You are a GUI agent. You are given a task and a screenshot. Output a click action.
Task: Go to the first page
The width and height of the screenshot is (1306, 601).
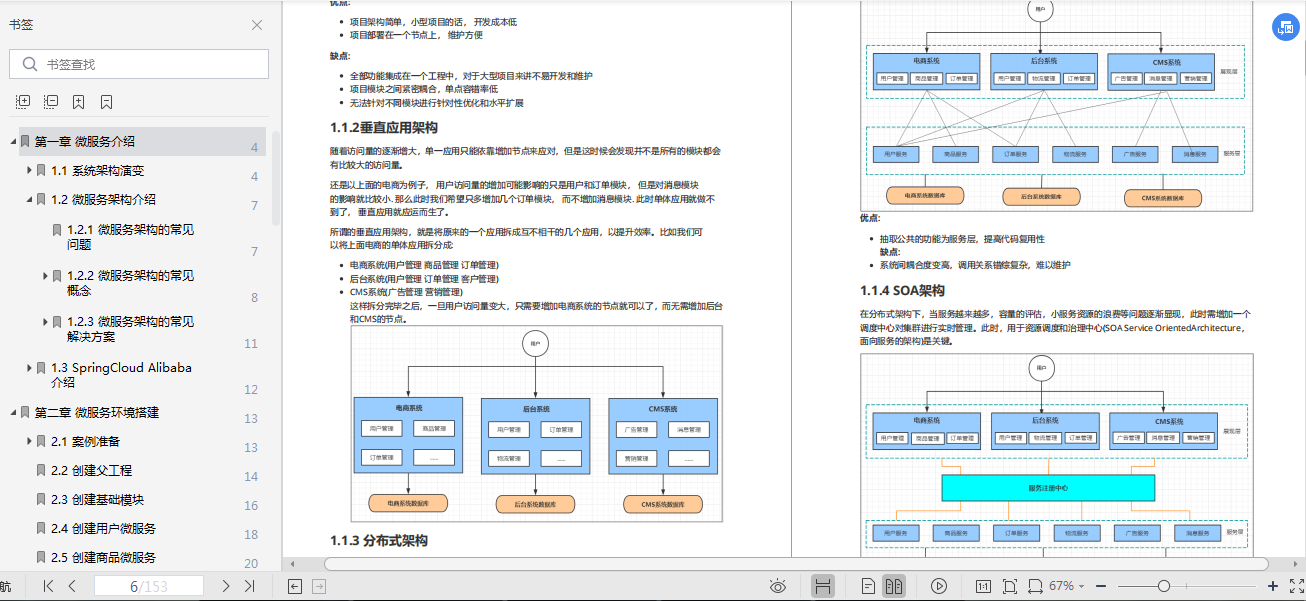point(48,586)
